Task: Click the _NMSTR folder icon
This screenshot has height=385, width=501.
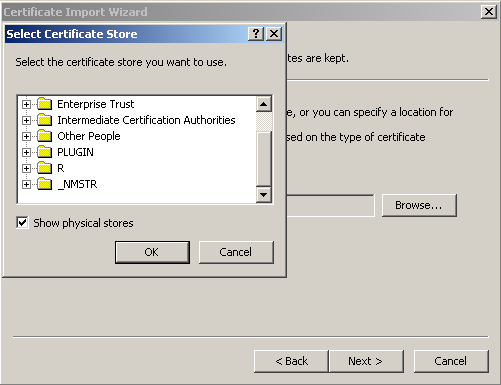Action: (x=45, y=184)
